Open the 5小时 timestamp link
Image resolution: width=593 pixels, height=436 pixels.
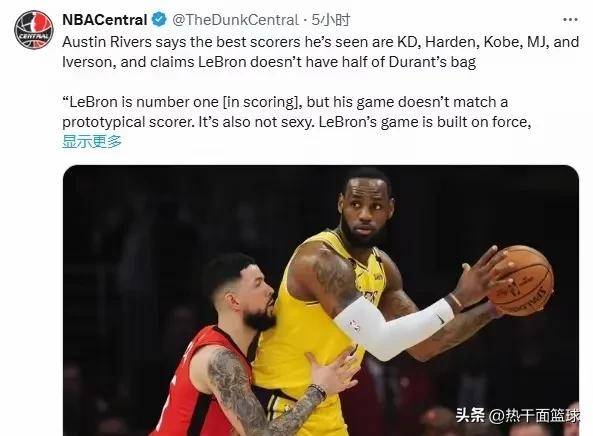click(331, 20)
